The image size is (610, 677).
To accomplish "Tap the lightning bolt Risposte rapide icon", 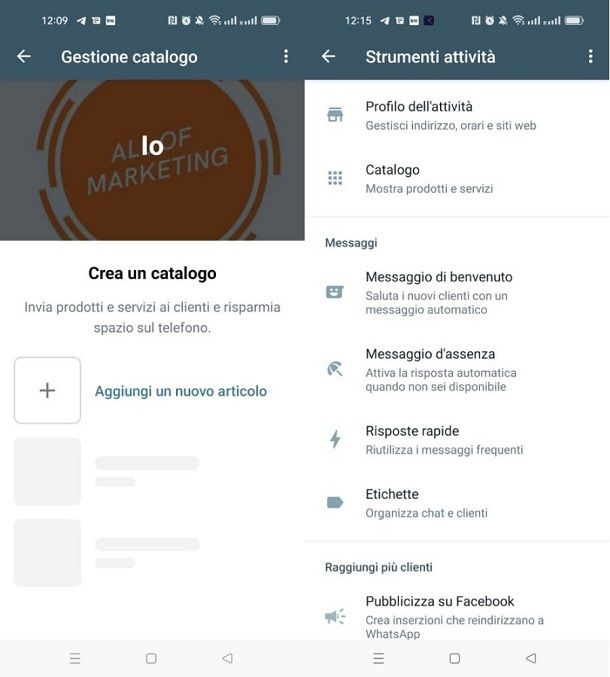I will point(335,439).
